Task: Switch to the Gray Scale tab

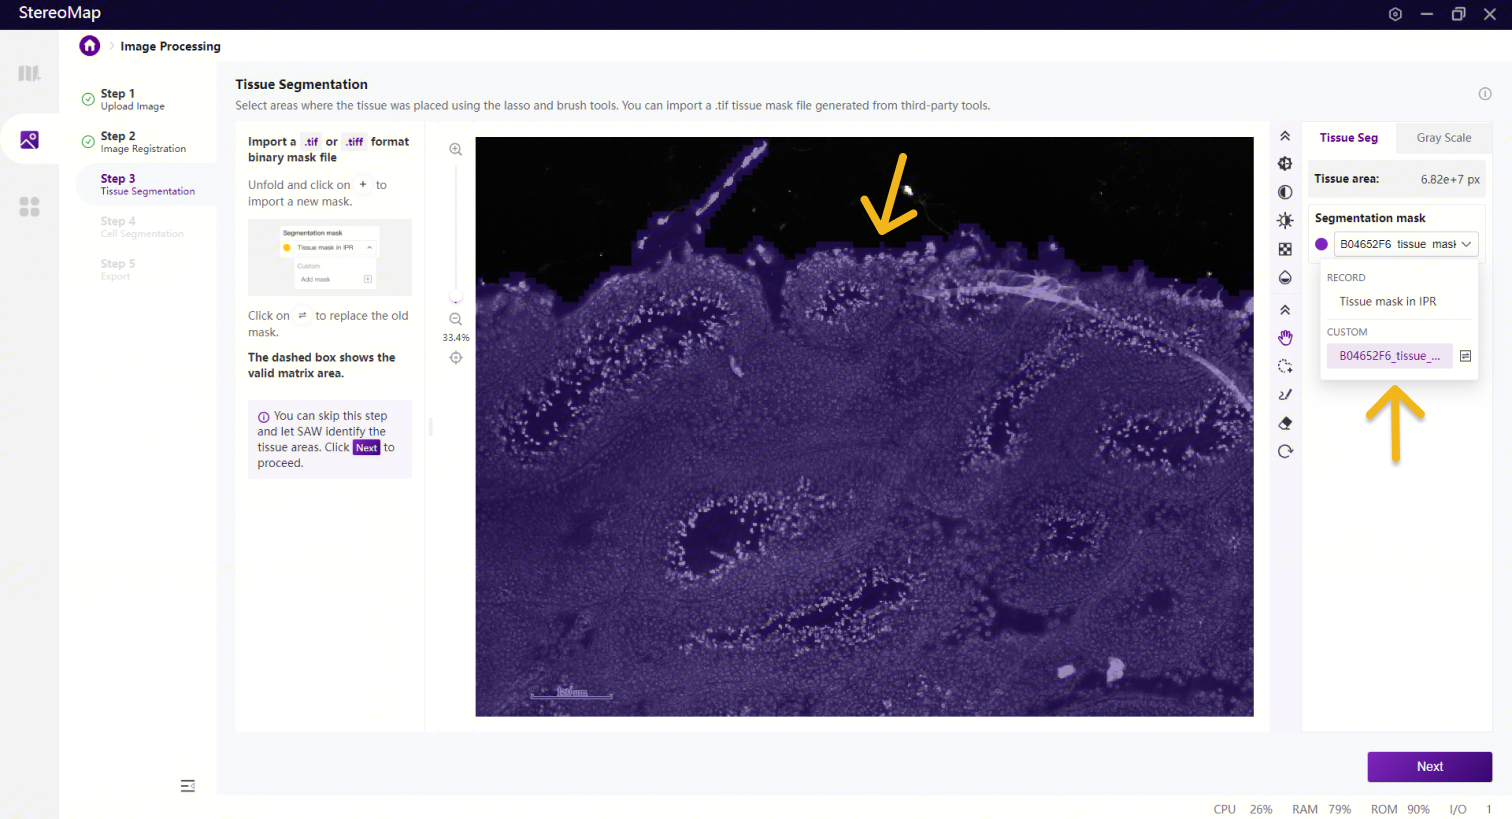Action: [x=1443, y=138]
